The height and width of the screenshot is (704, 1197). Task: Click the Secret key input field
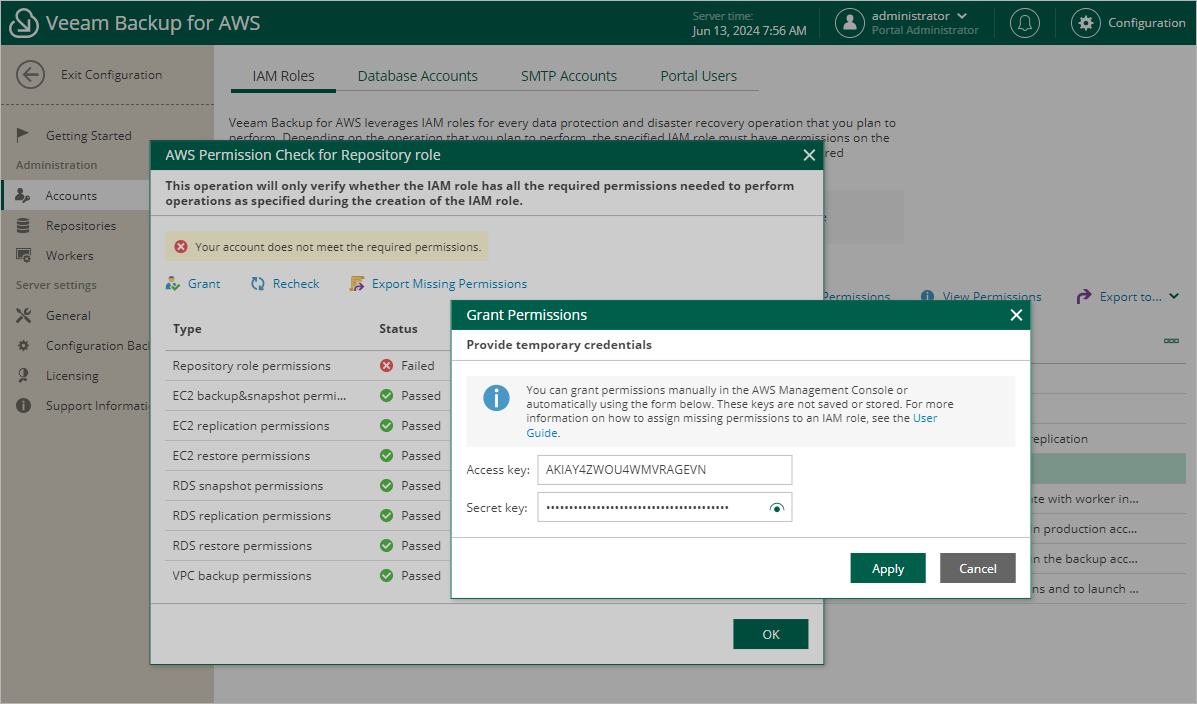coord(665,507)
